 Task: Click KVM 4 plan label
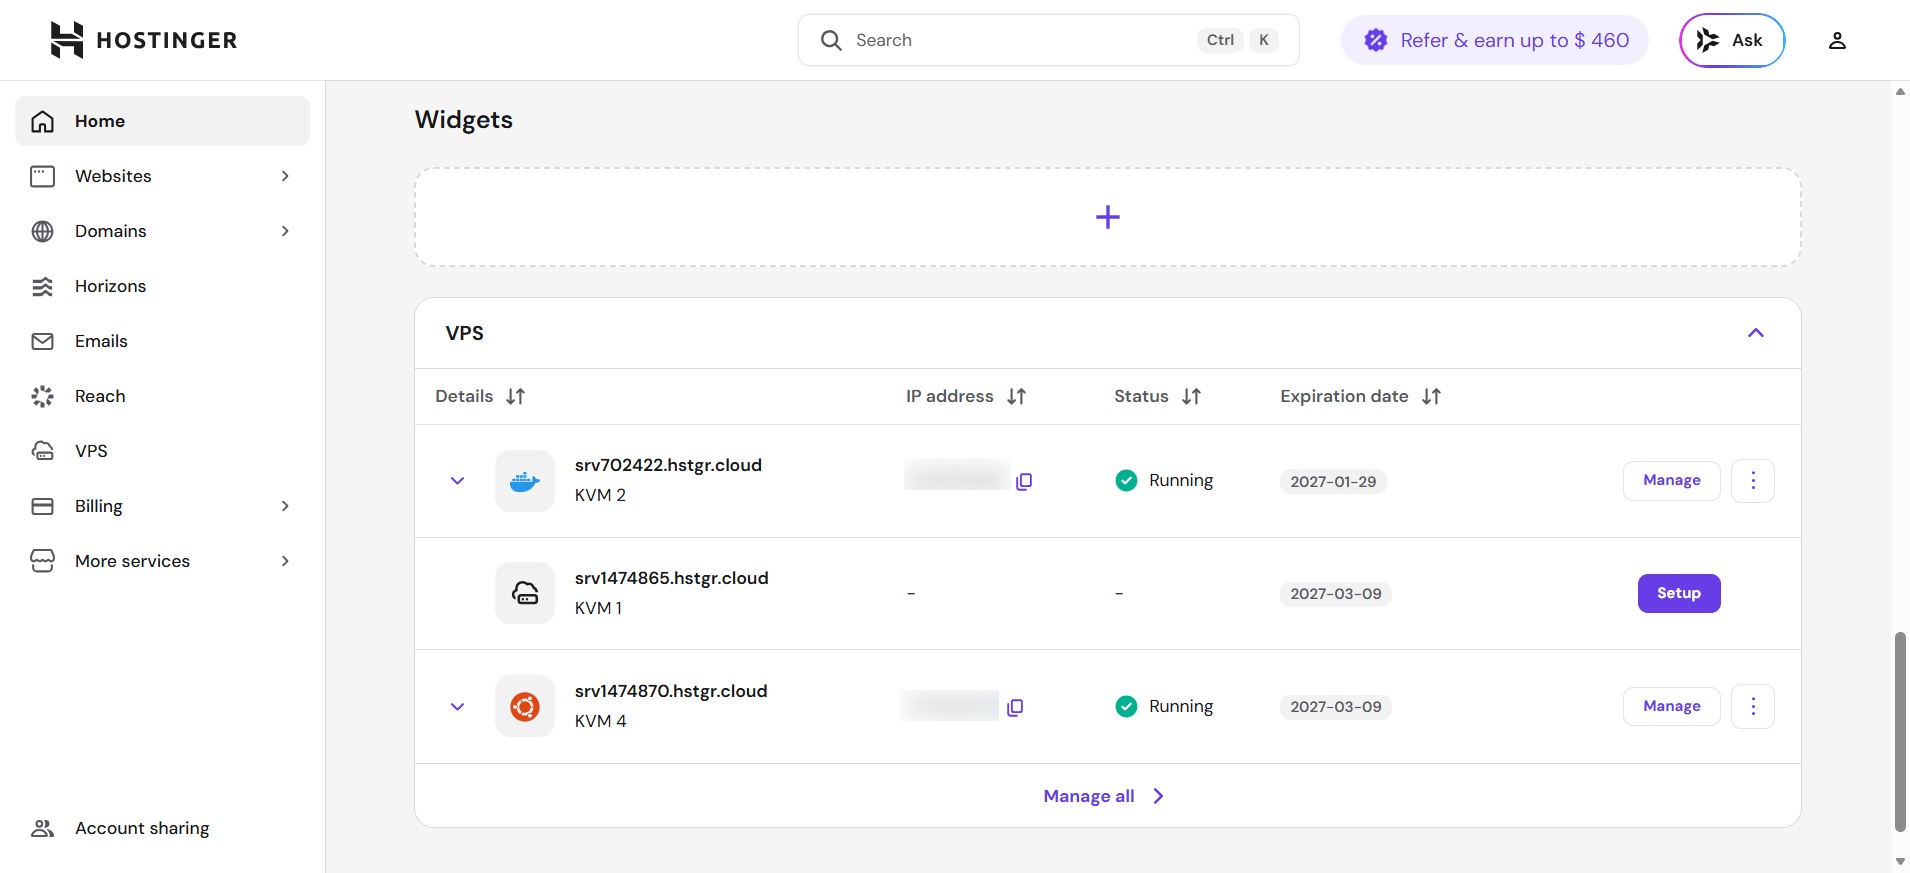(x=600, y=721)
